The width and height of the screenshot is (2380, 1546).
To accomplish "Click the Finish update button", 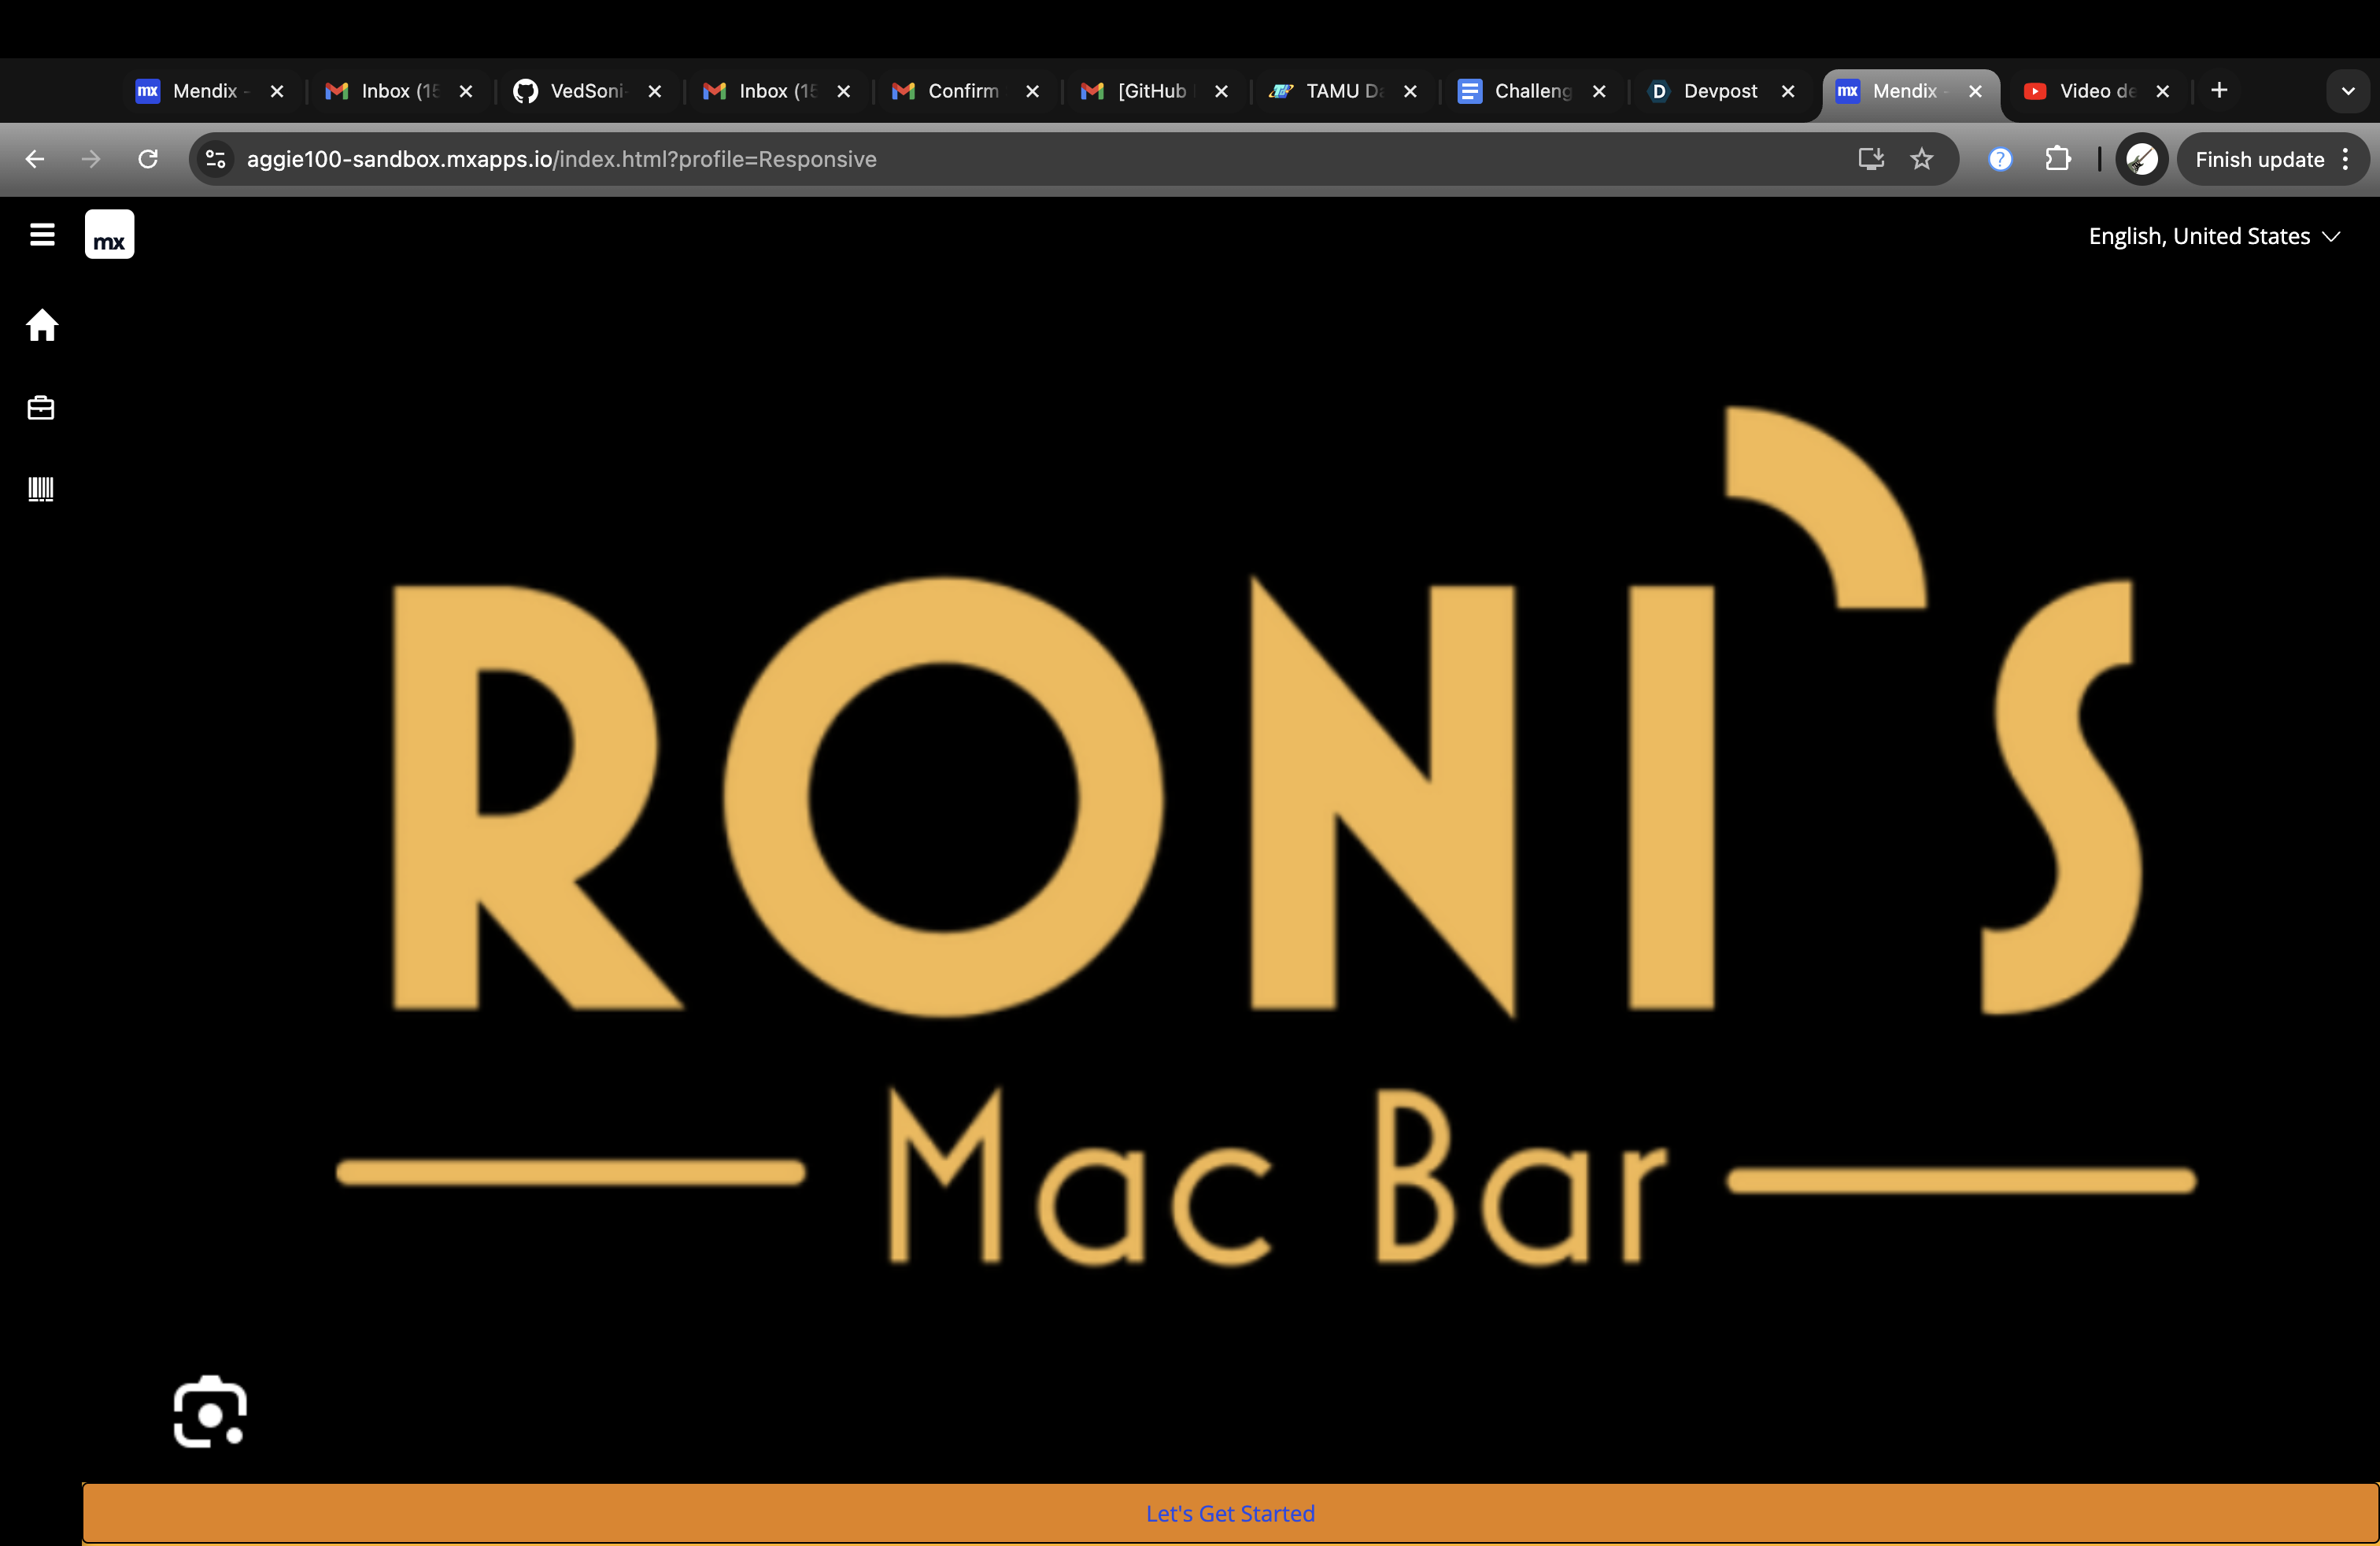I will click(2258, 159).
